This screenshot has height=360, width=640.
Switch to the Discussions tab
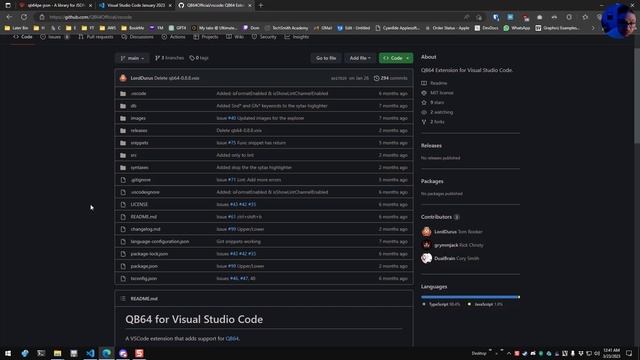(138, 37)
